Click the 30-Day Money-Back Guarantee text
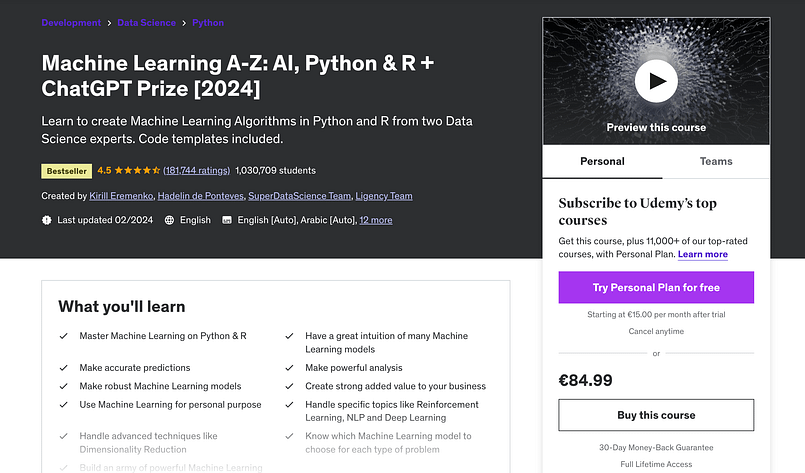805x473 pixels. [x=656, y=447]
